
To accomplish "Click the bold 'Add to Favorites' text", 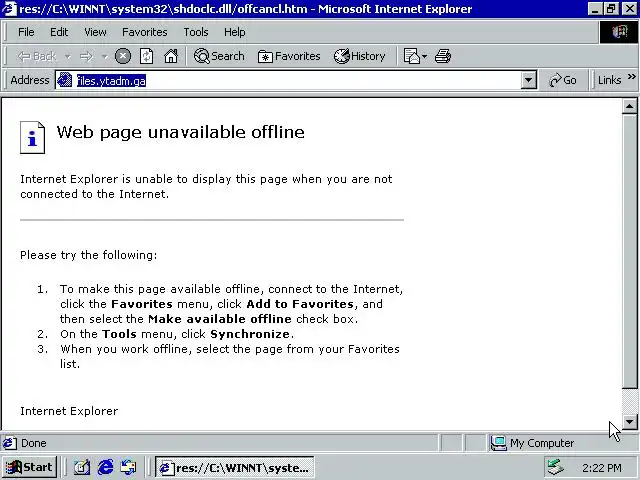I will [300, 304].
